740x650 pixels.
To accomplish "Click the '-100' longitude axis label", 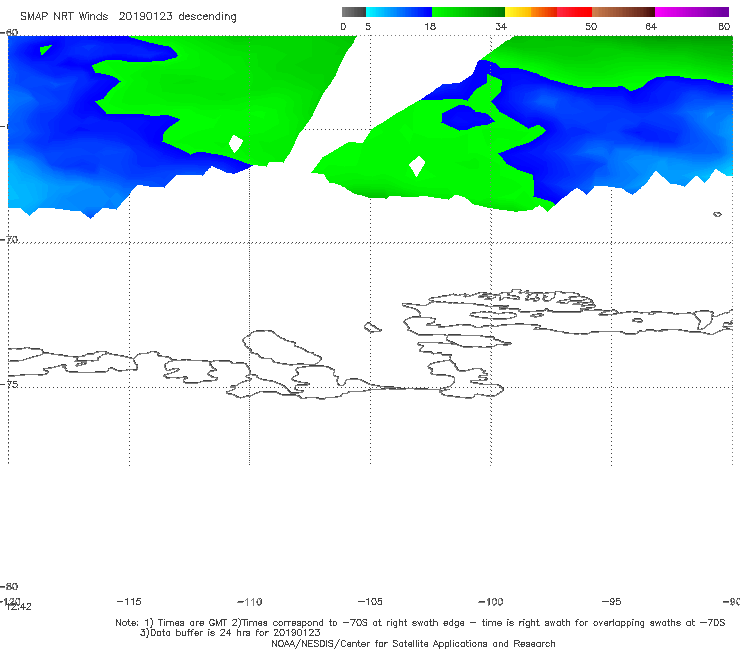I will [x=491, y=601].
